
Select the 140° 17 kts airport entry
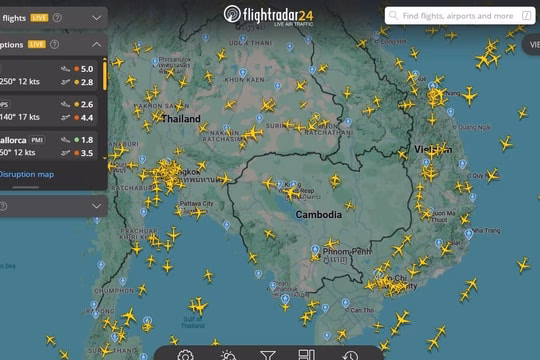tap(48, 110)
